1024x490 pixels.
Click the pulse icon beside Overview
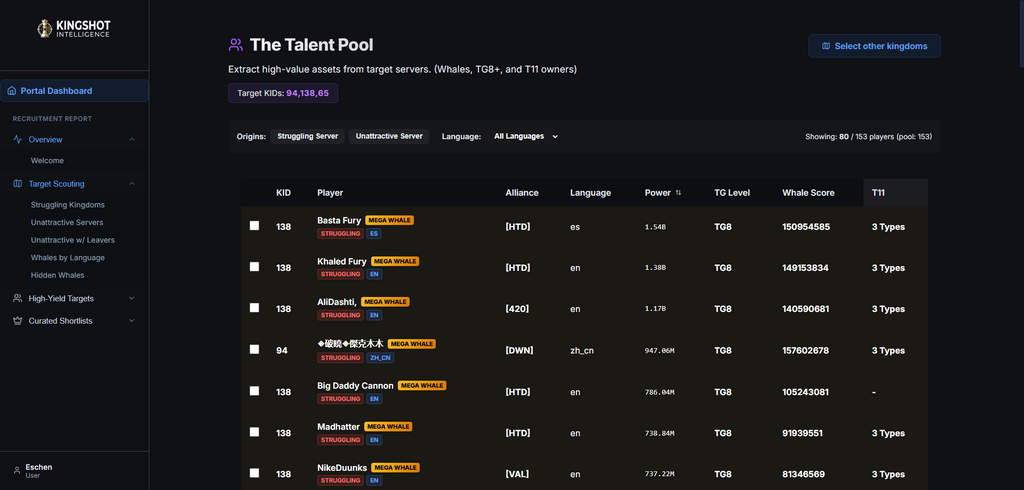click(18, 139)
